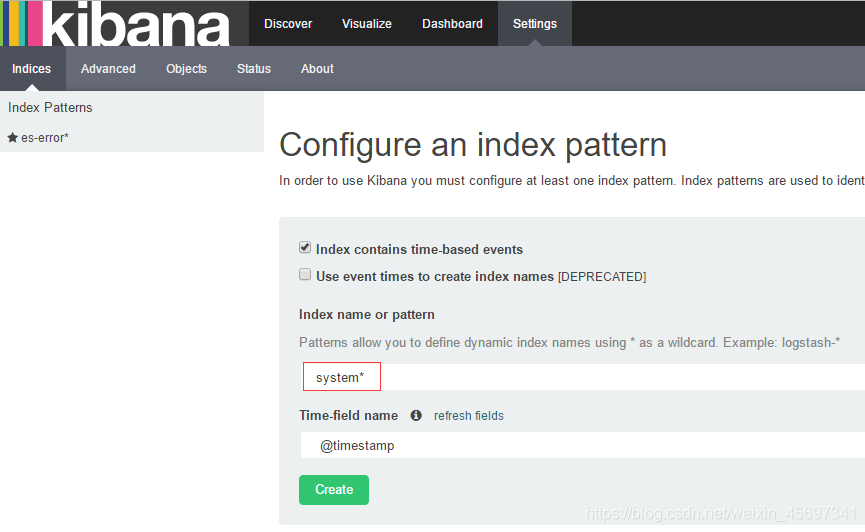Click the index name field containing system*

click(x=583, y=377)
